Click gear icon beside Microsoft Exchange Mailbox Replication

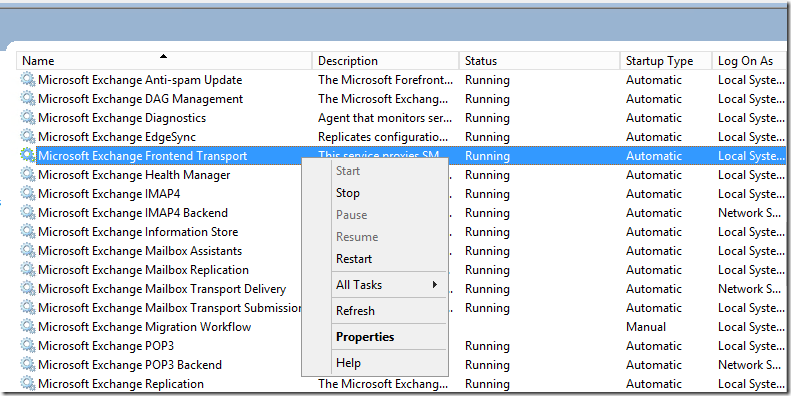[x=28, y=270]
